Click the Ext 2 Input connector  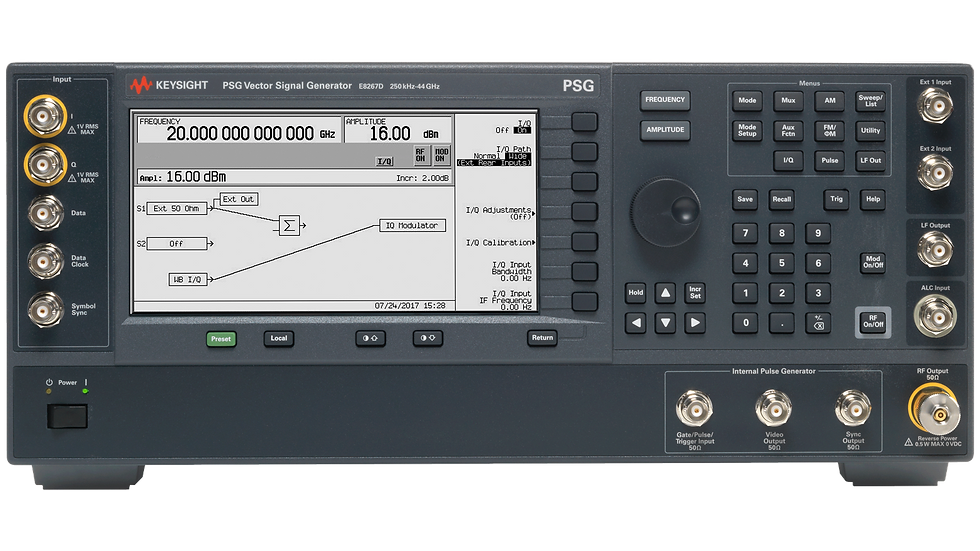(x=935, y=172)
